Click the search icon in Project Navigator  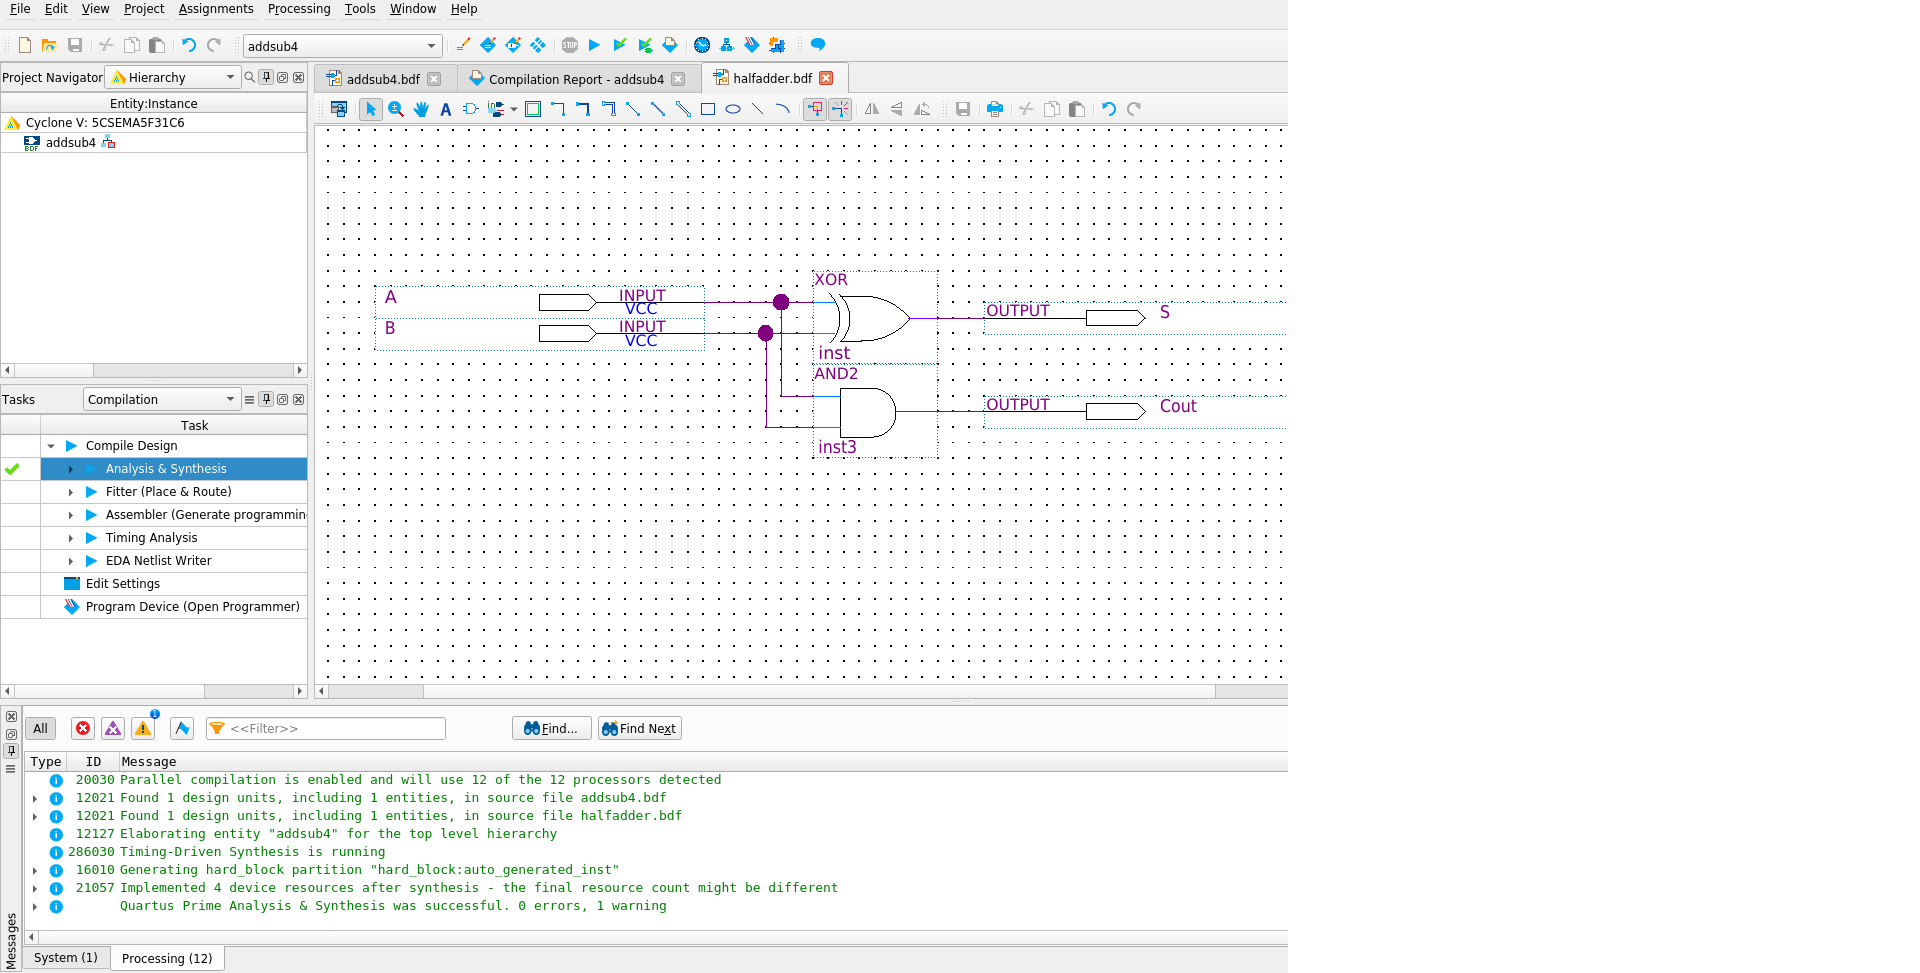(x=250, y=77)
